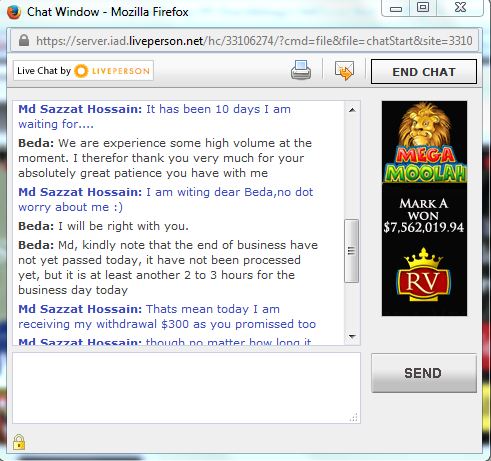Click the END CHAT button

tap(424, 72)
